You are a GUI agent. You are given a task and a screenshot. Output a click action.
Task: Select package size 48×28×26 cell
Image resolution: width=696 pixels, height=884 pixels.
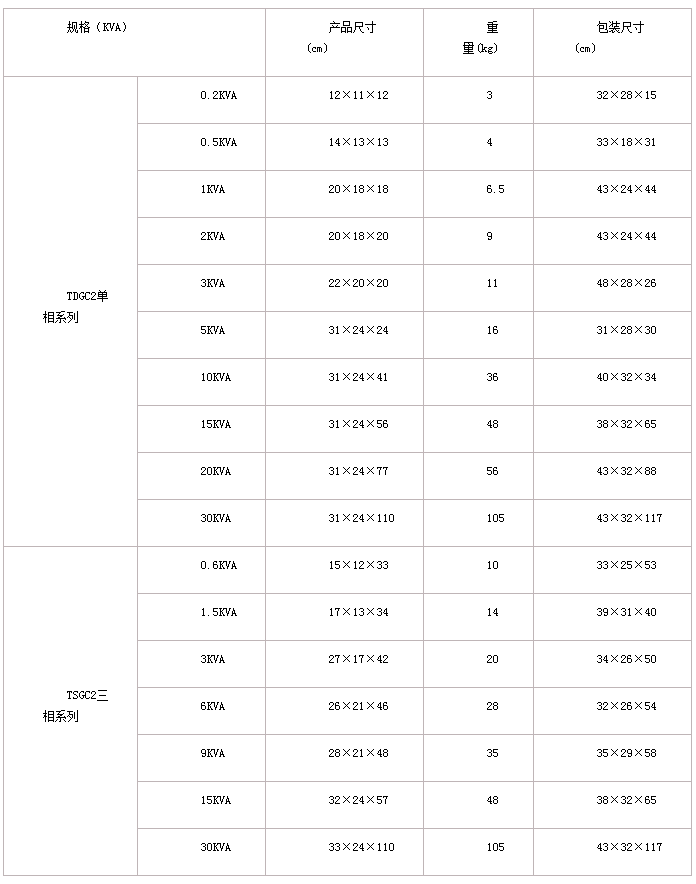626,283
